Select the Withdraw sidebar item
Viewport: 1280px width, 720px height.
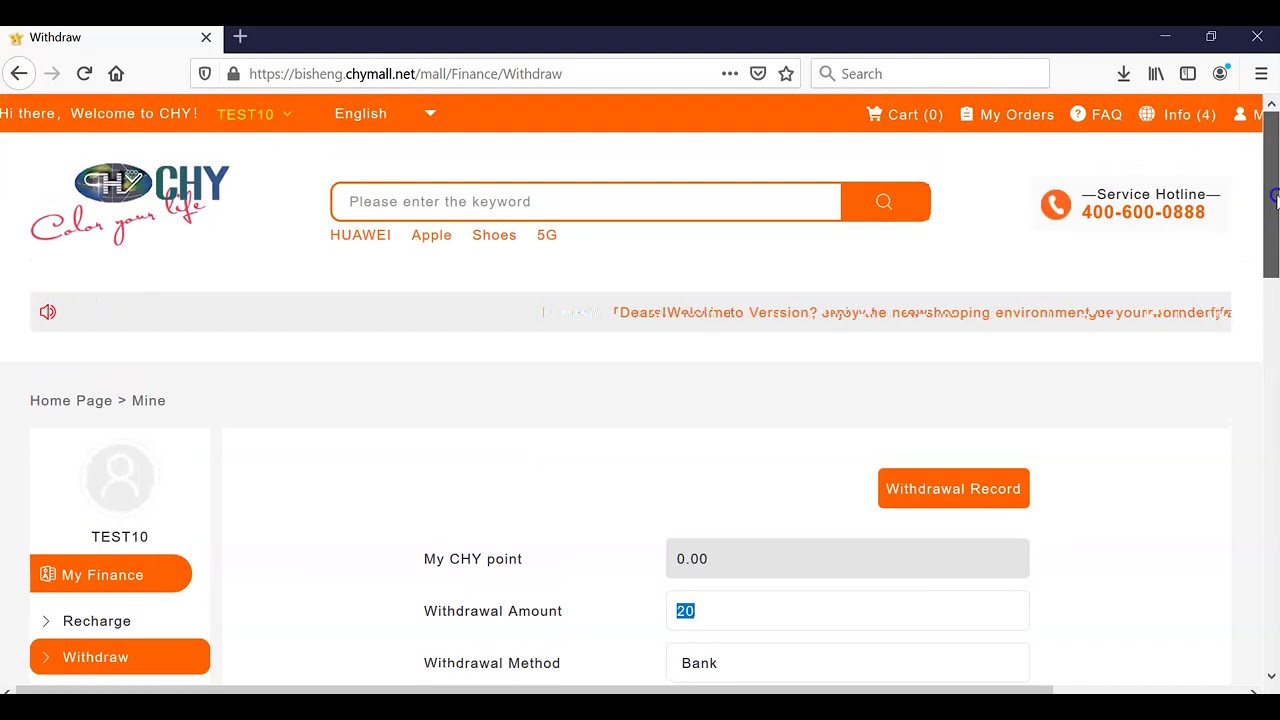(x=120, y=657)
